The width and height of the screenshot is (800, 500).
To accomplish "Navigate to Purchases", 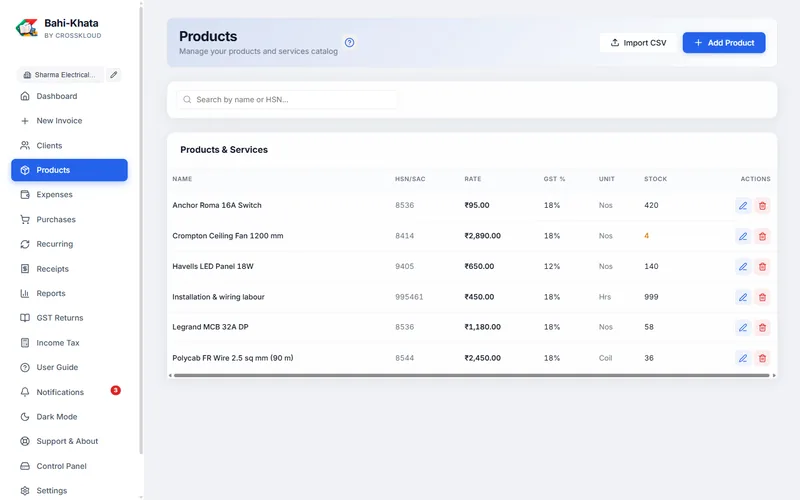I will [x=69, y=219].
